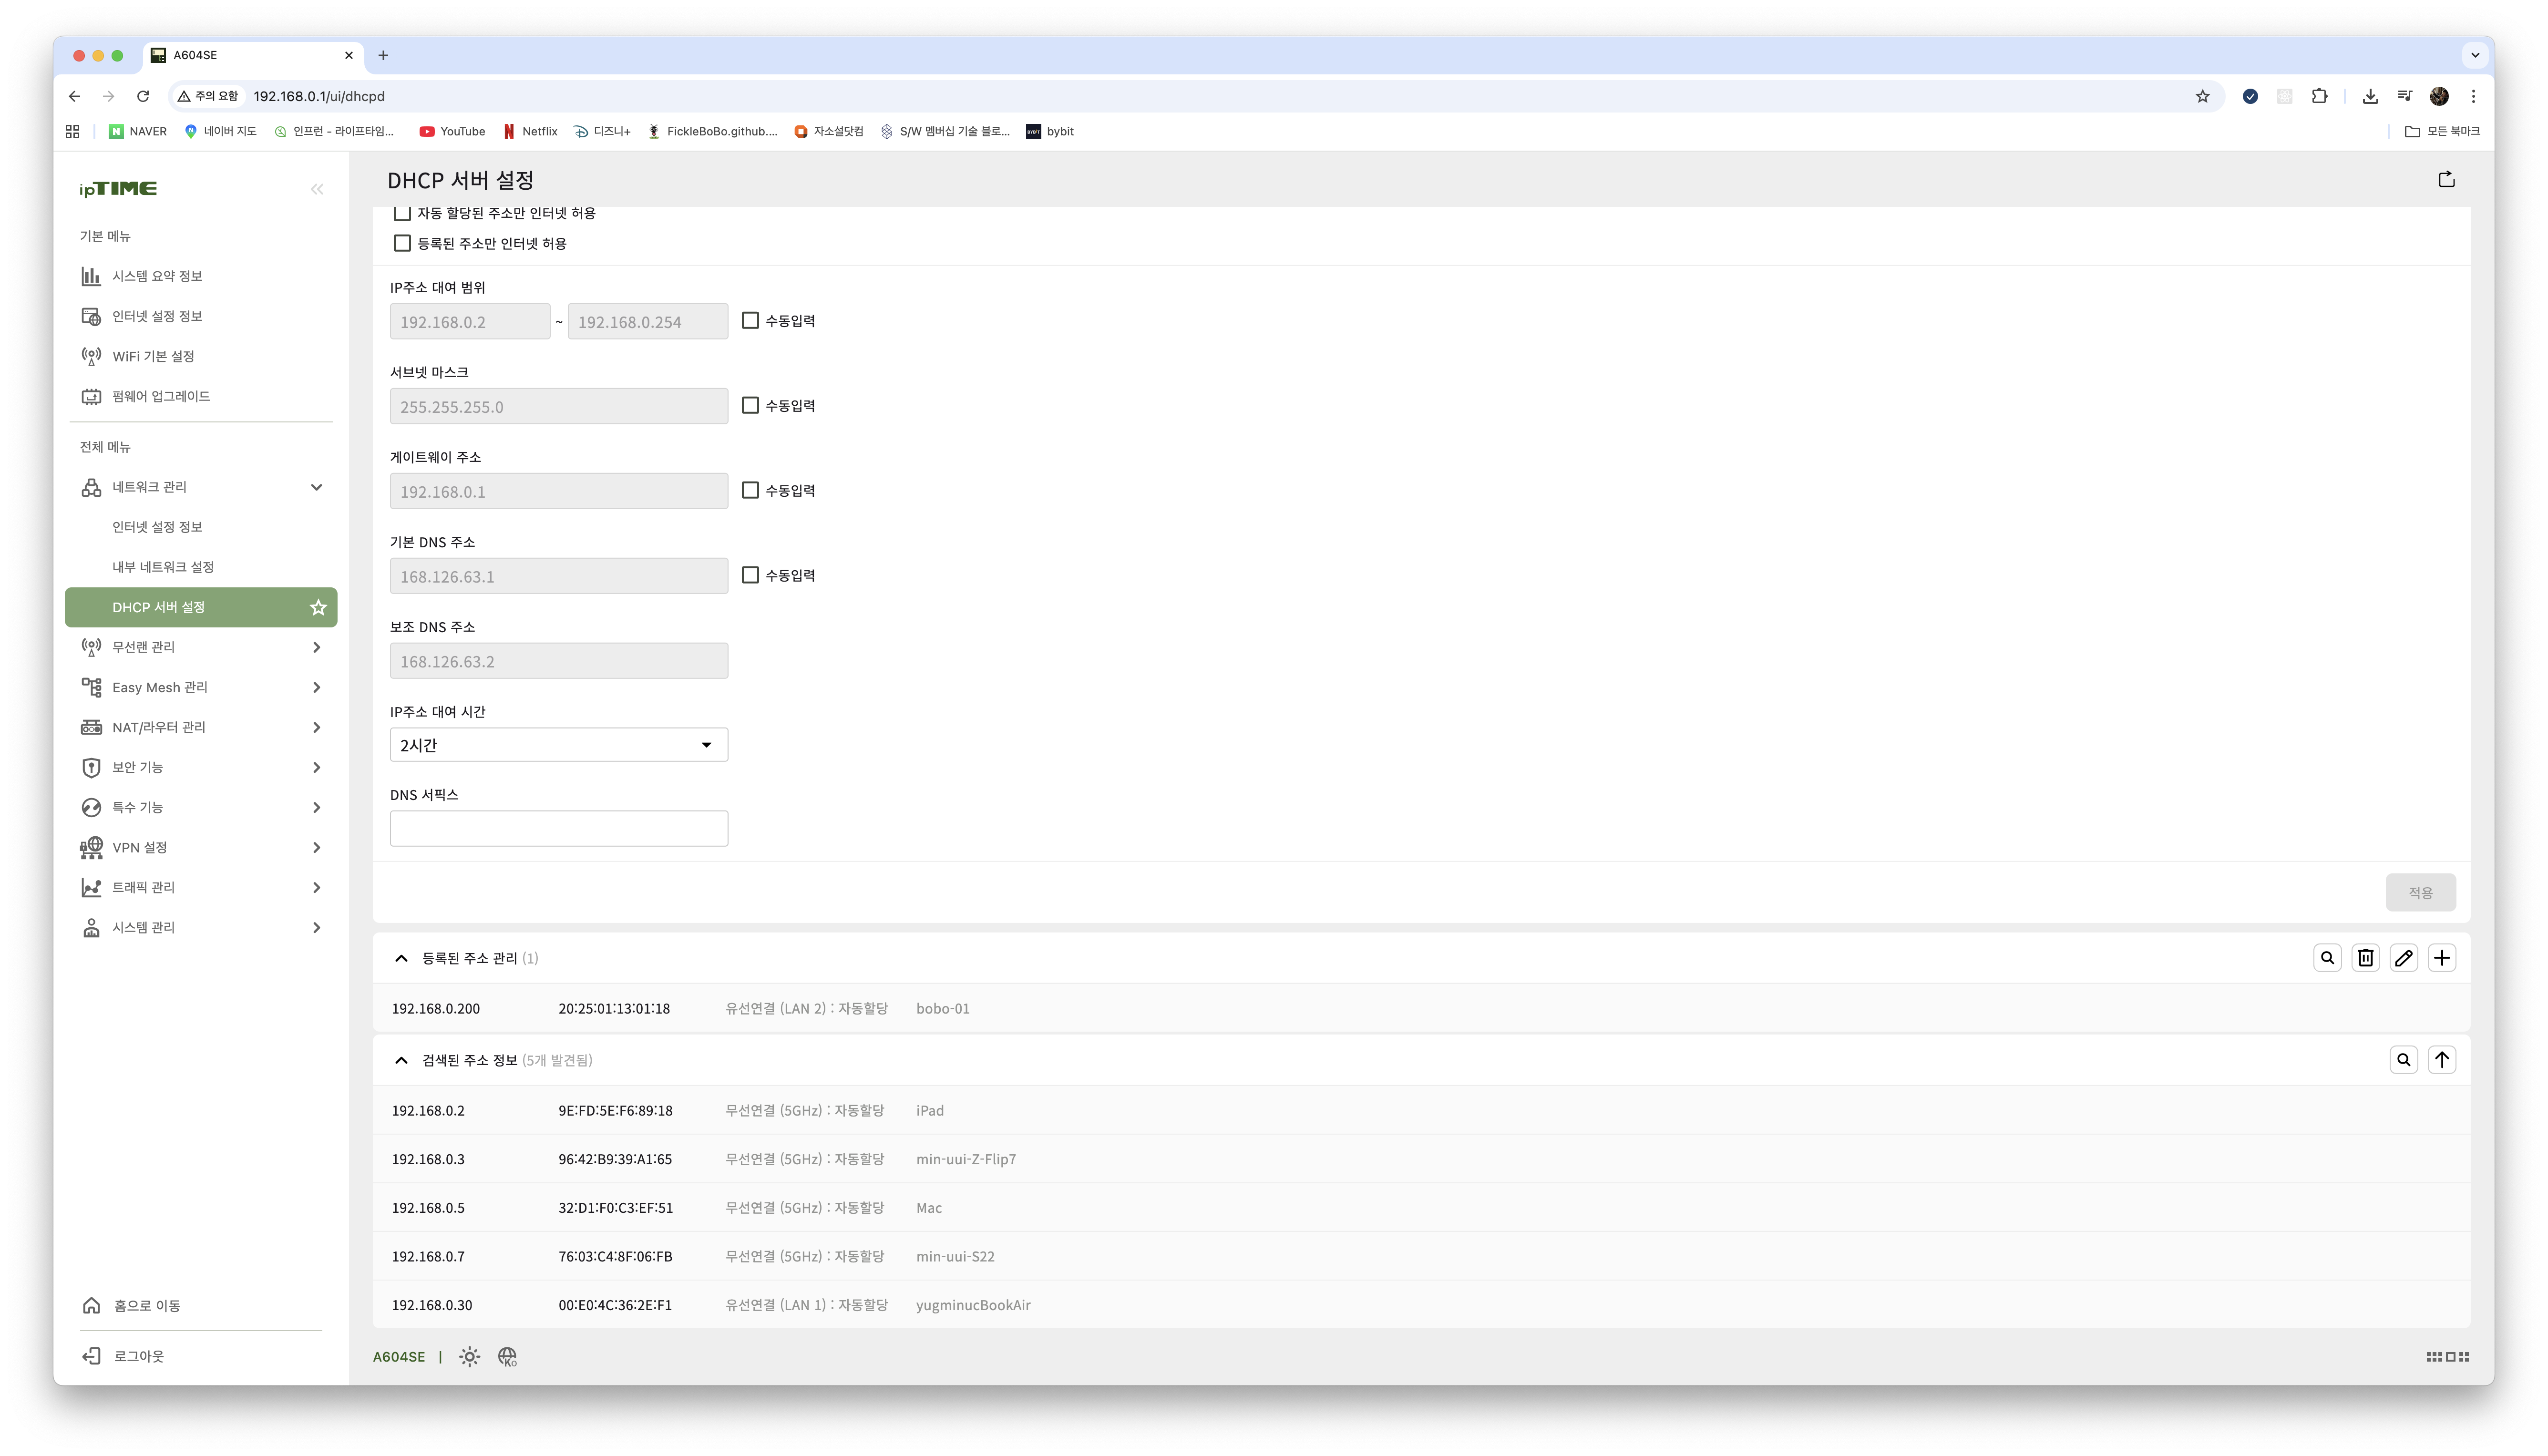Click the pencil edit icon in registered addresses
Viewport: 2548px width, 1456px height.
click(x=2403, y=958)
